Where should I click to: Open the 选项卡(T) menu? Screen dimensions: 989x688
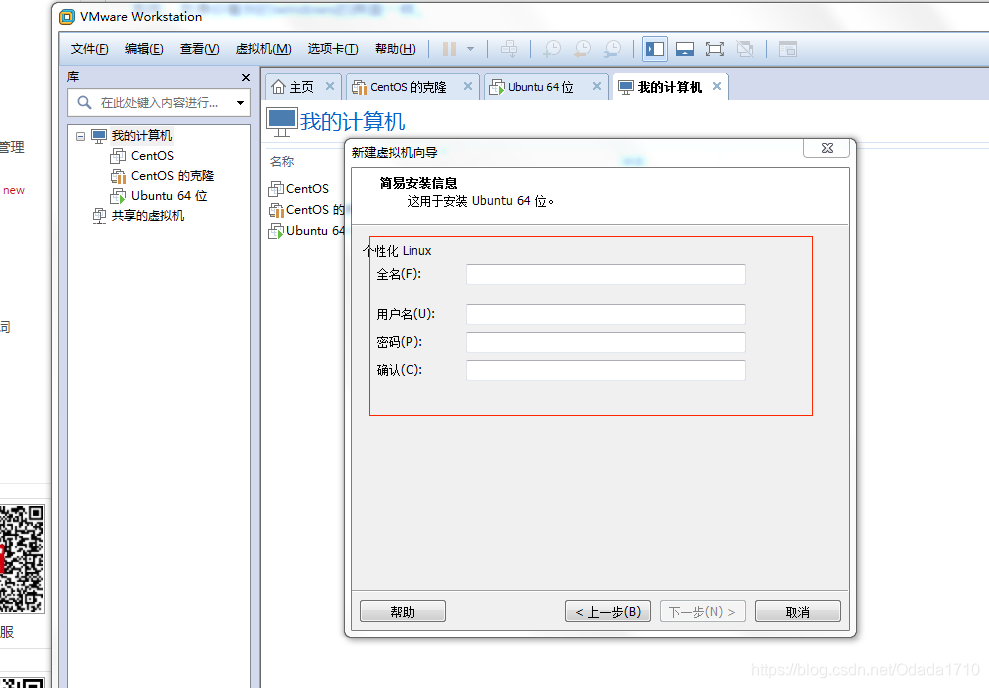(332, 49)
